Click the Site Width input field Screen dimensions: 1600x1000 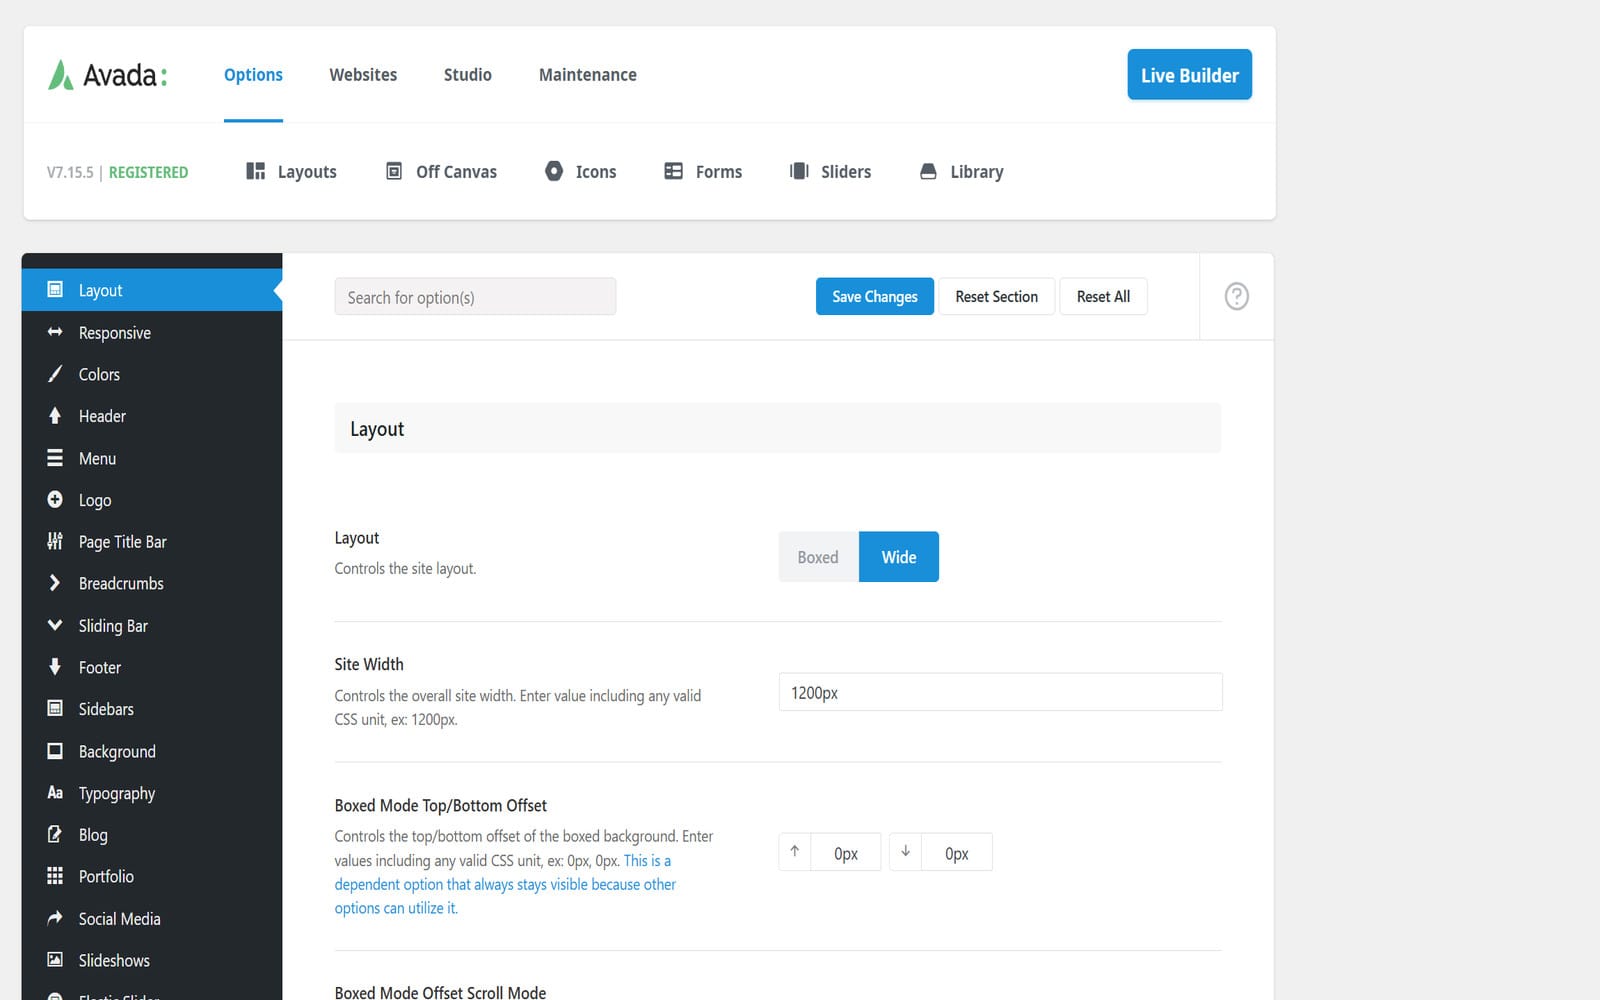coord(1000,692)
